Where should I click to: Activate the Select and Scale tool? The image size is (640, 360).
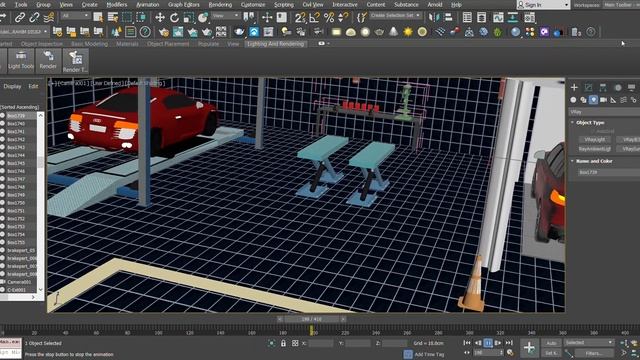click(x=189, y=18)
